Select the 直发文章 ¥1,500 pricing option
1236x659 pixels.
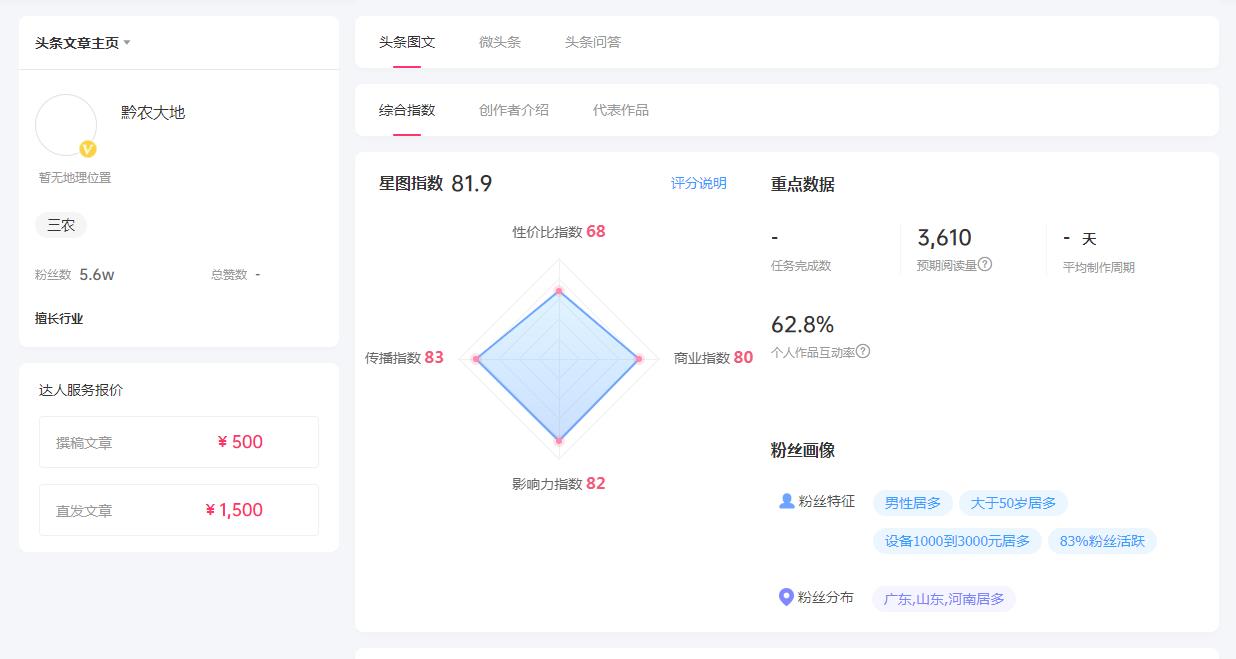click(178, 510)
